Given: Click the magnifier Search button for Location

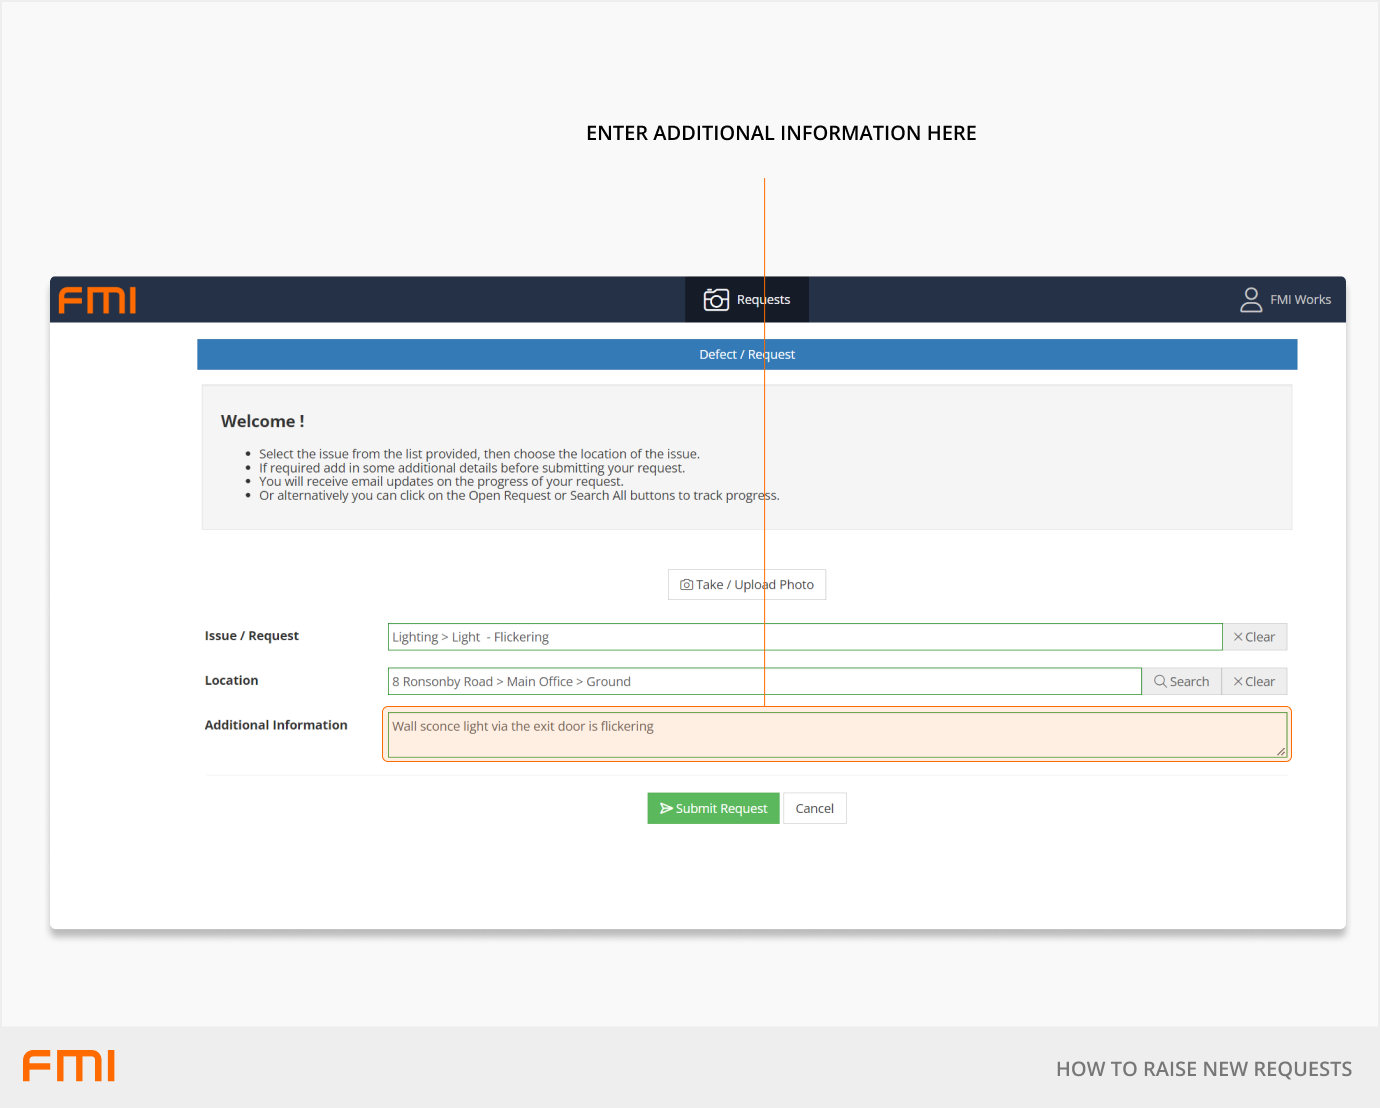Looking at the screenshot, I should 1181,682.
